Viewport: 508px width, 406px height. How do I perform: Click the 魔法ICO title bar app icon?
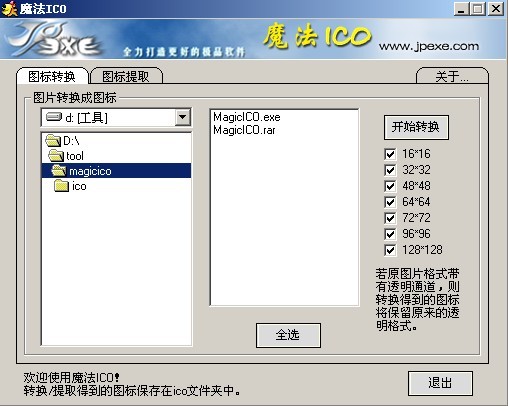click(9, 9)
